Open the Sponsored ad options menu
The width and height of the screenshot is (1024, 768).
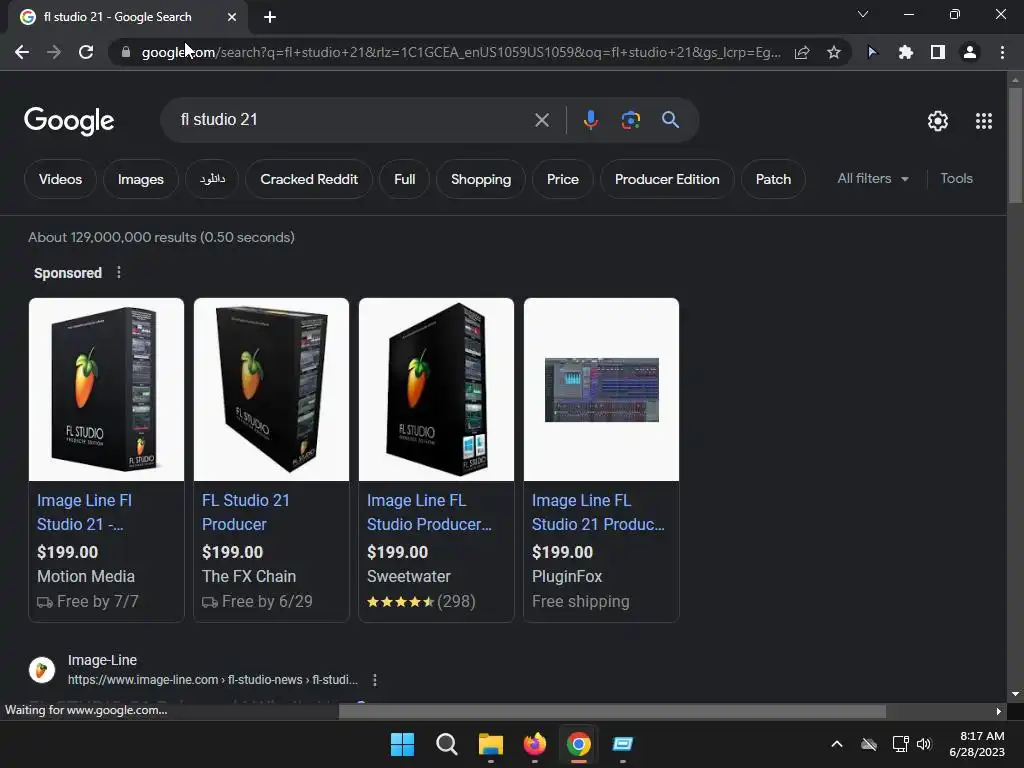coord(119,272)
